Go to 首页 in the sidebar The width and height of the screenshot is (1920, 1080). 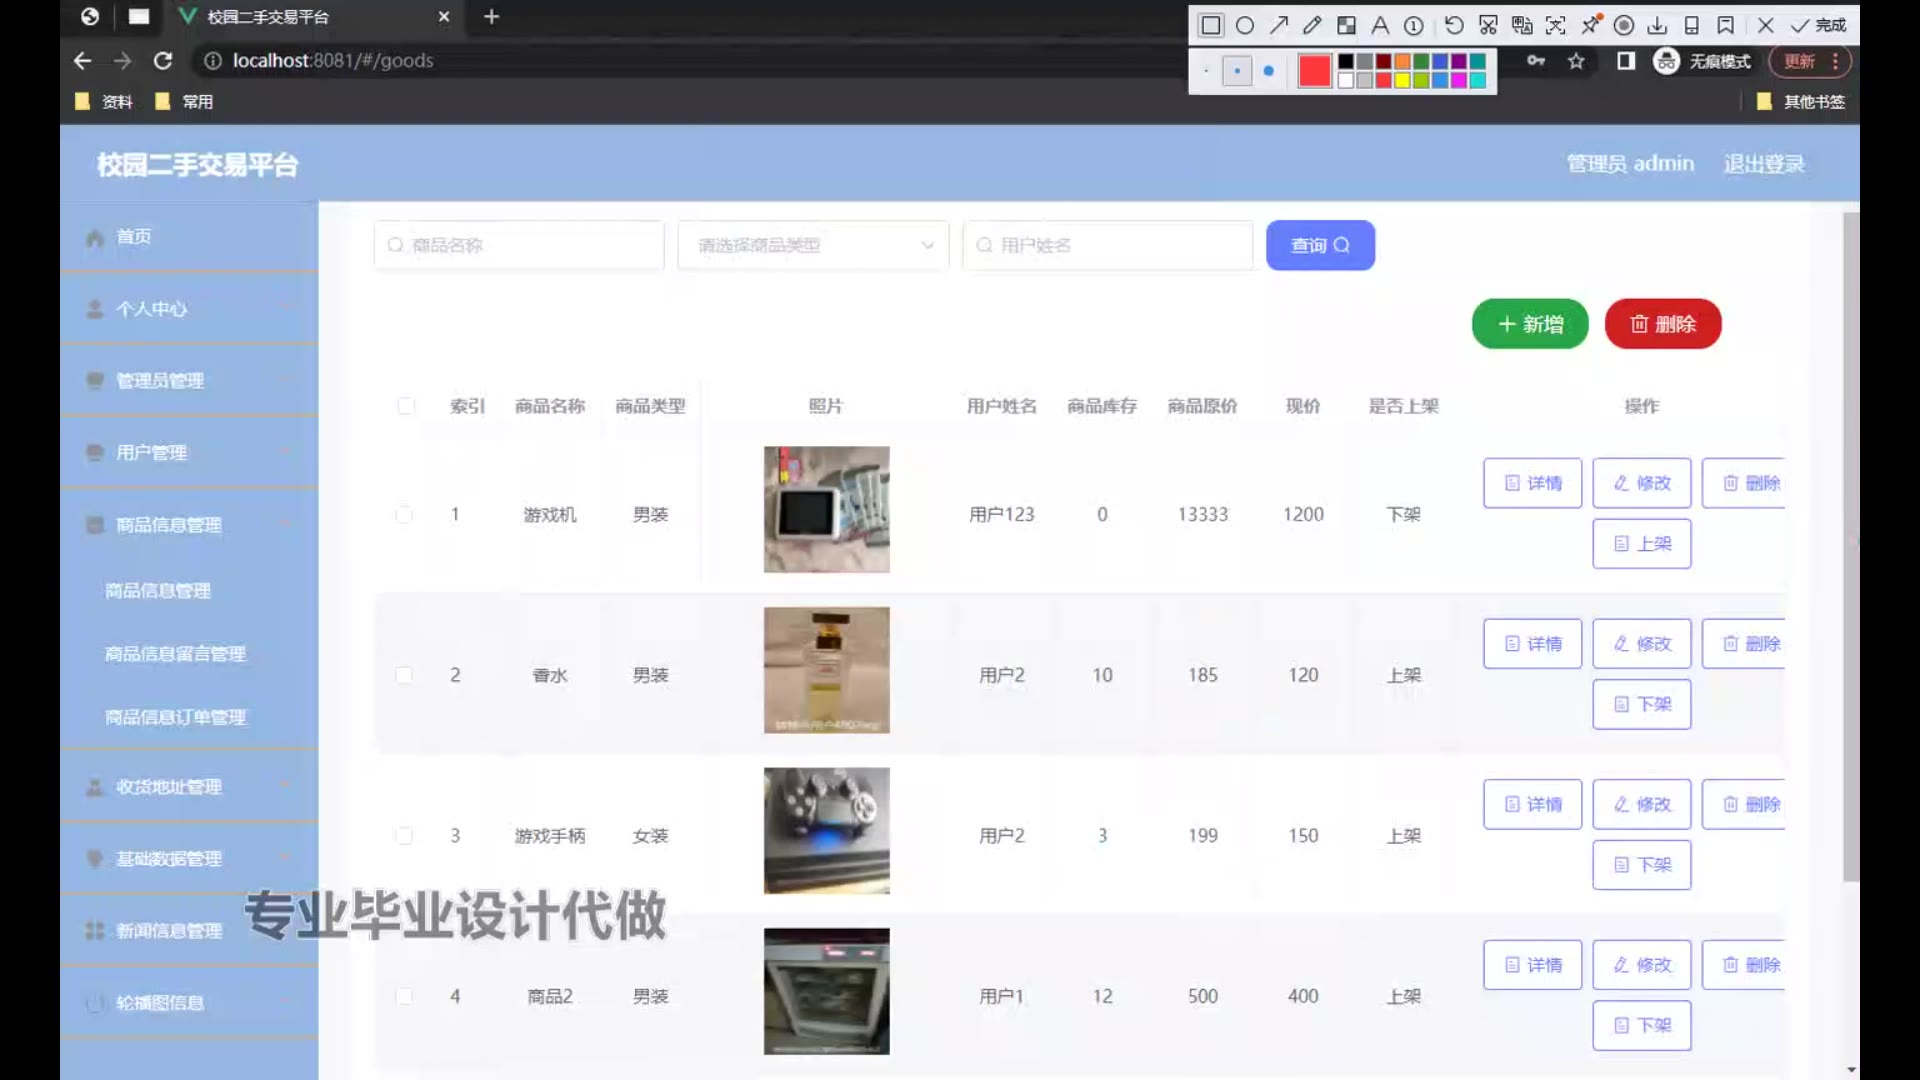(134, 237)
